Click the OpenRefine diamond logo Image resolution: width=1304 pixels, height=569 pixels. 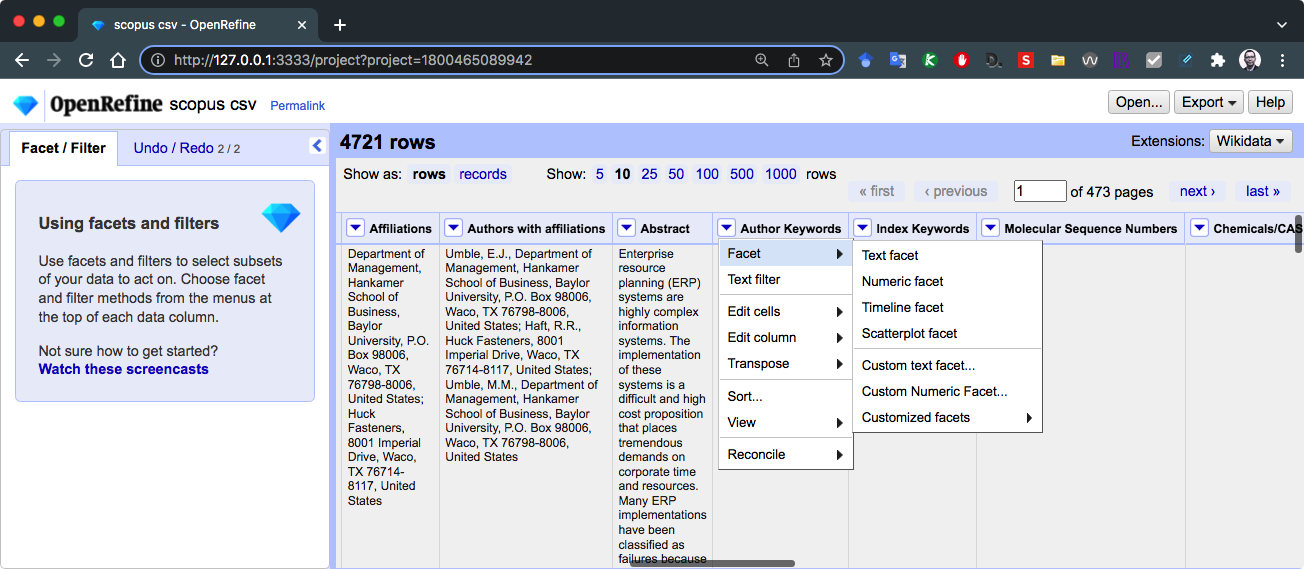(x=25, y=105)
